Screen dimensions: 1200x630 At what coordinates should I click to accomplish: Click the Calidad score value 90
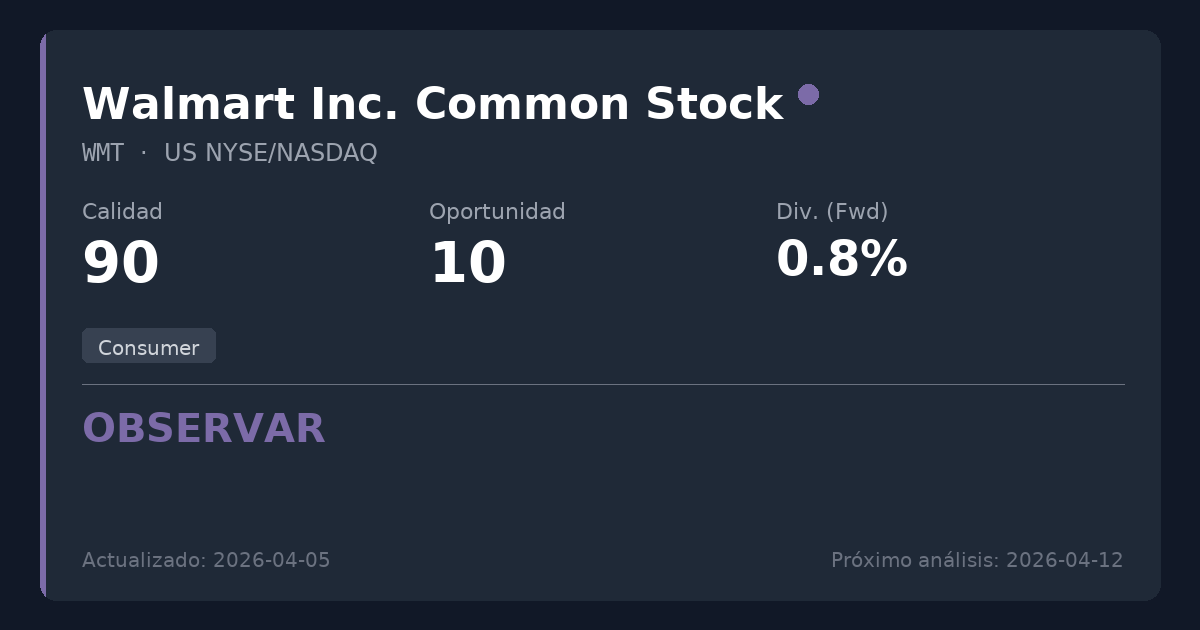pyautogui.click(x=121, y=264)
